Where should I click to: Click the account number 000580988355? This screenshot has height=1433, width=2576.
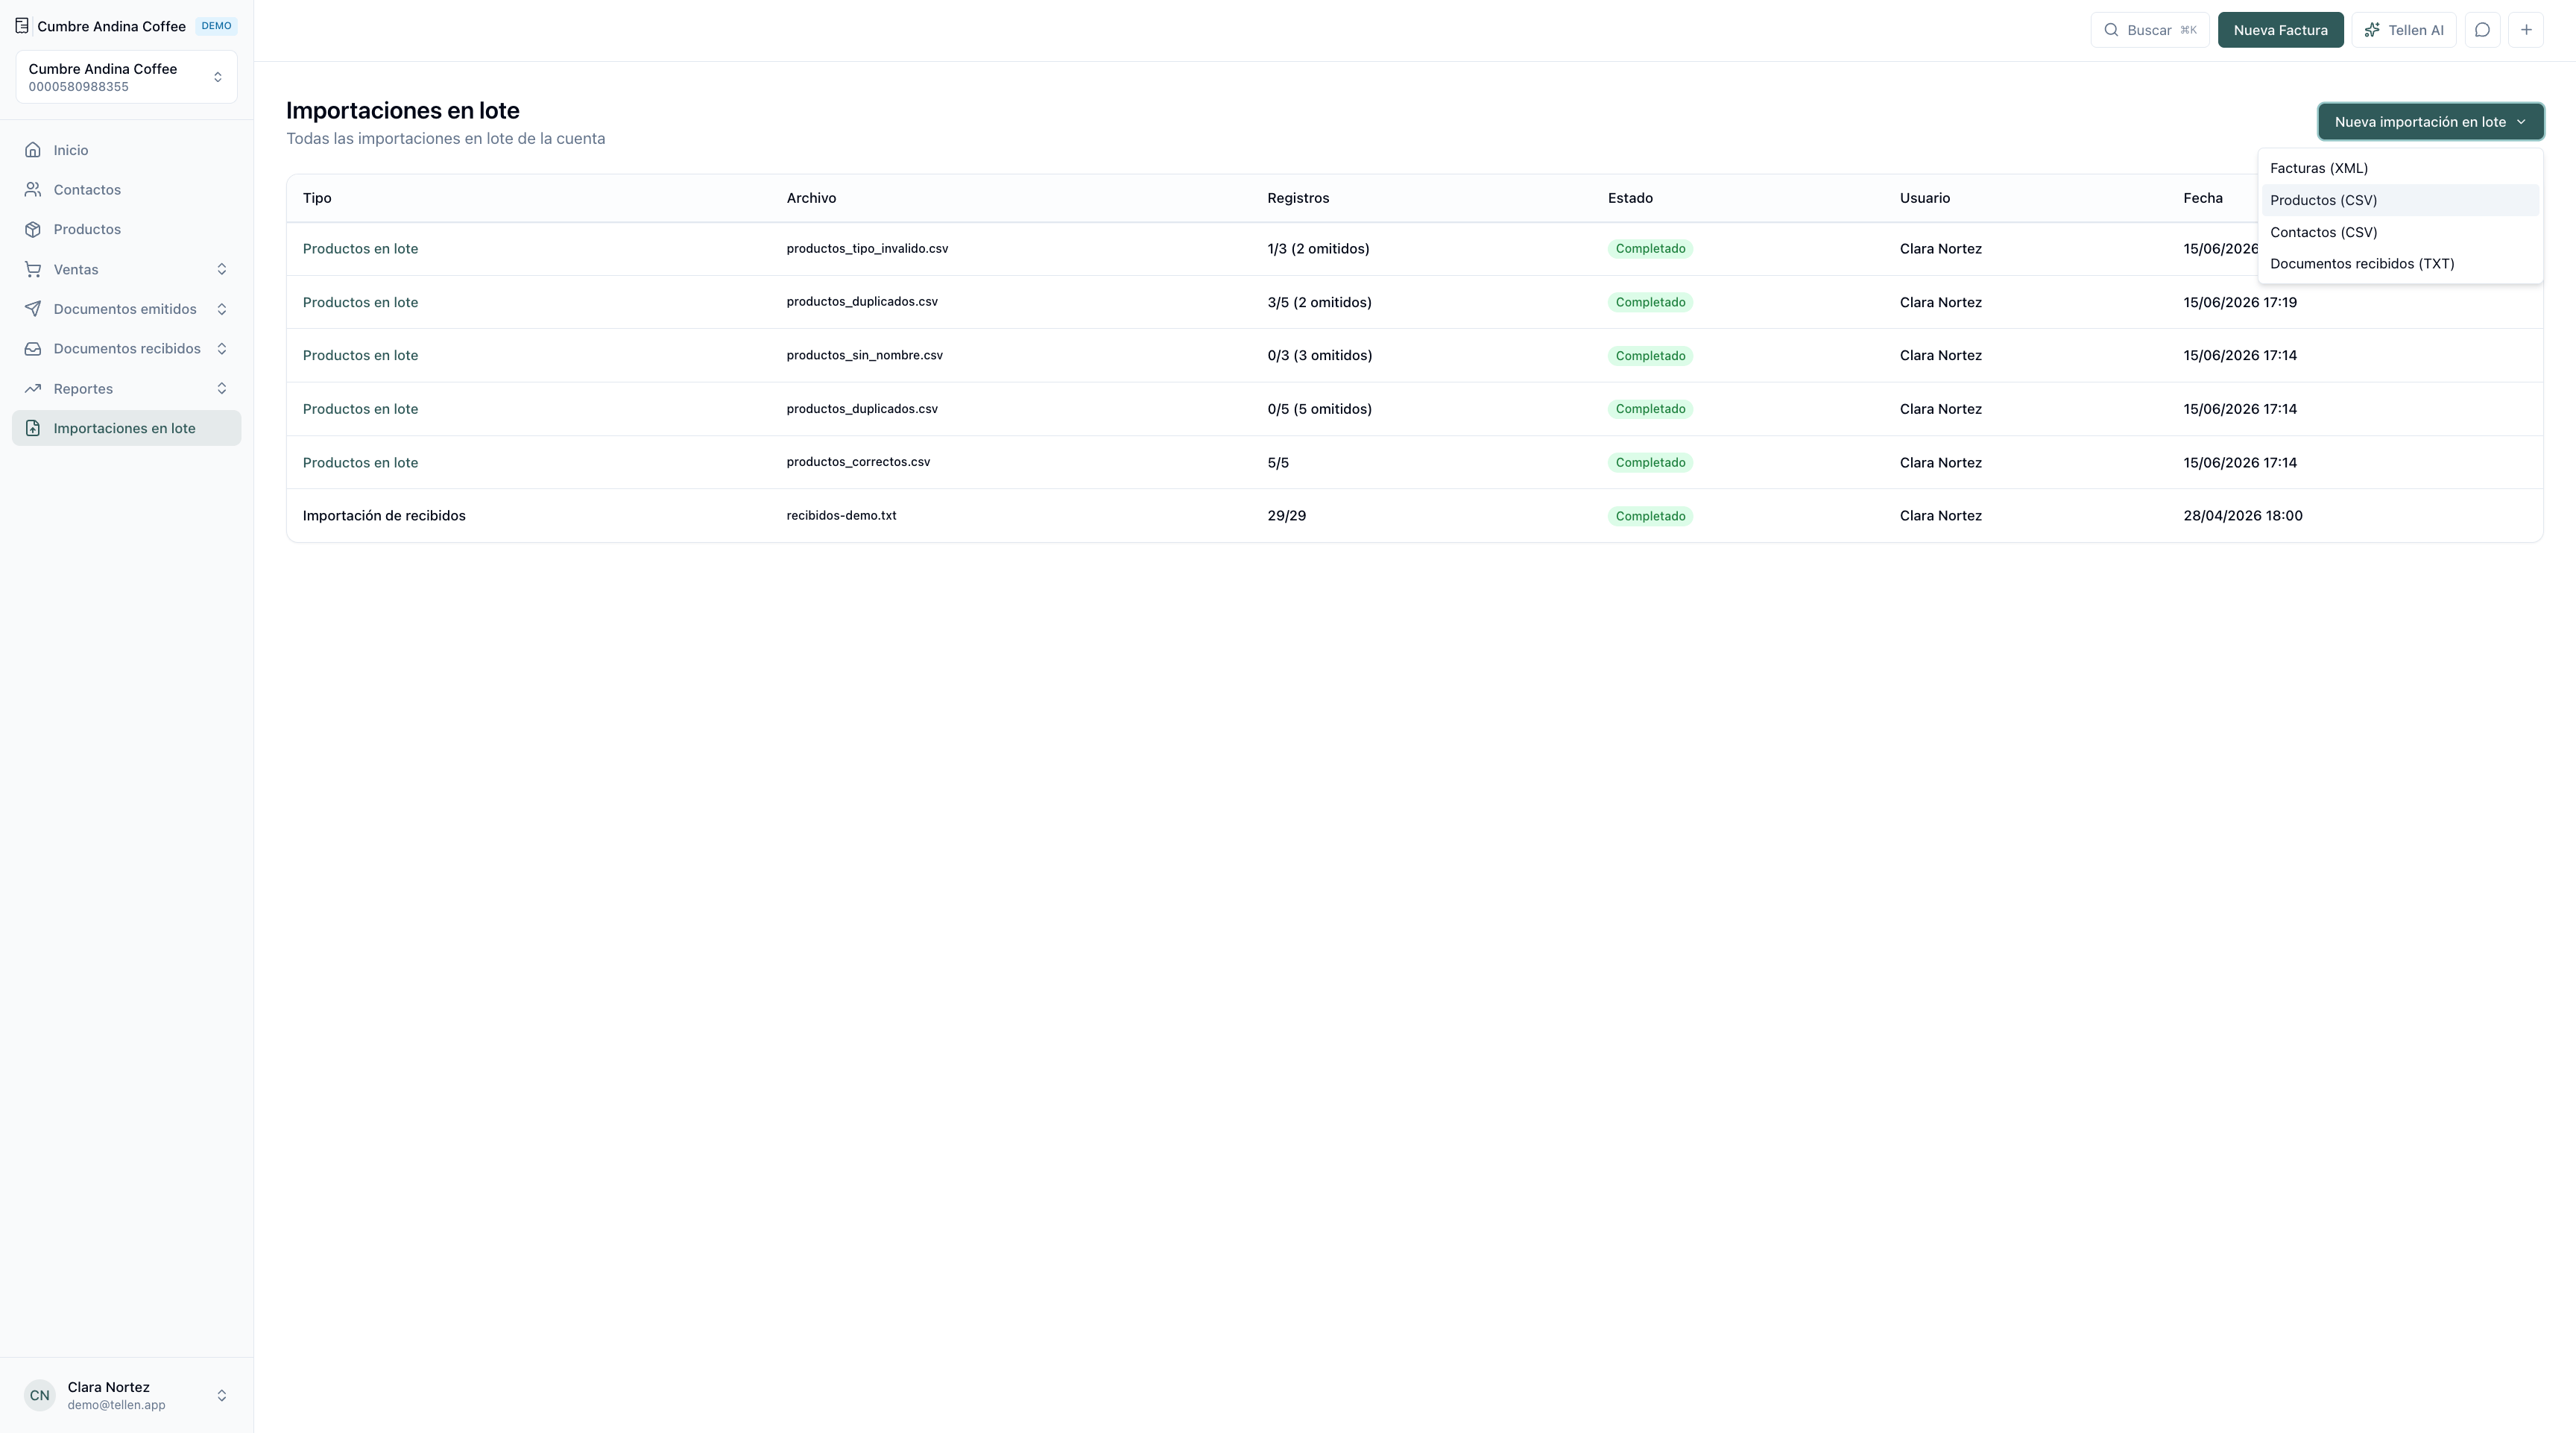tap(78, 87)
